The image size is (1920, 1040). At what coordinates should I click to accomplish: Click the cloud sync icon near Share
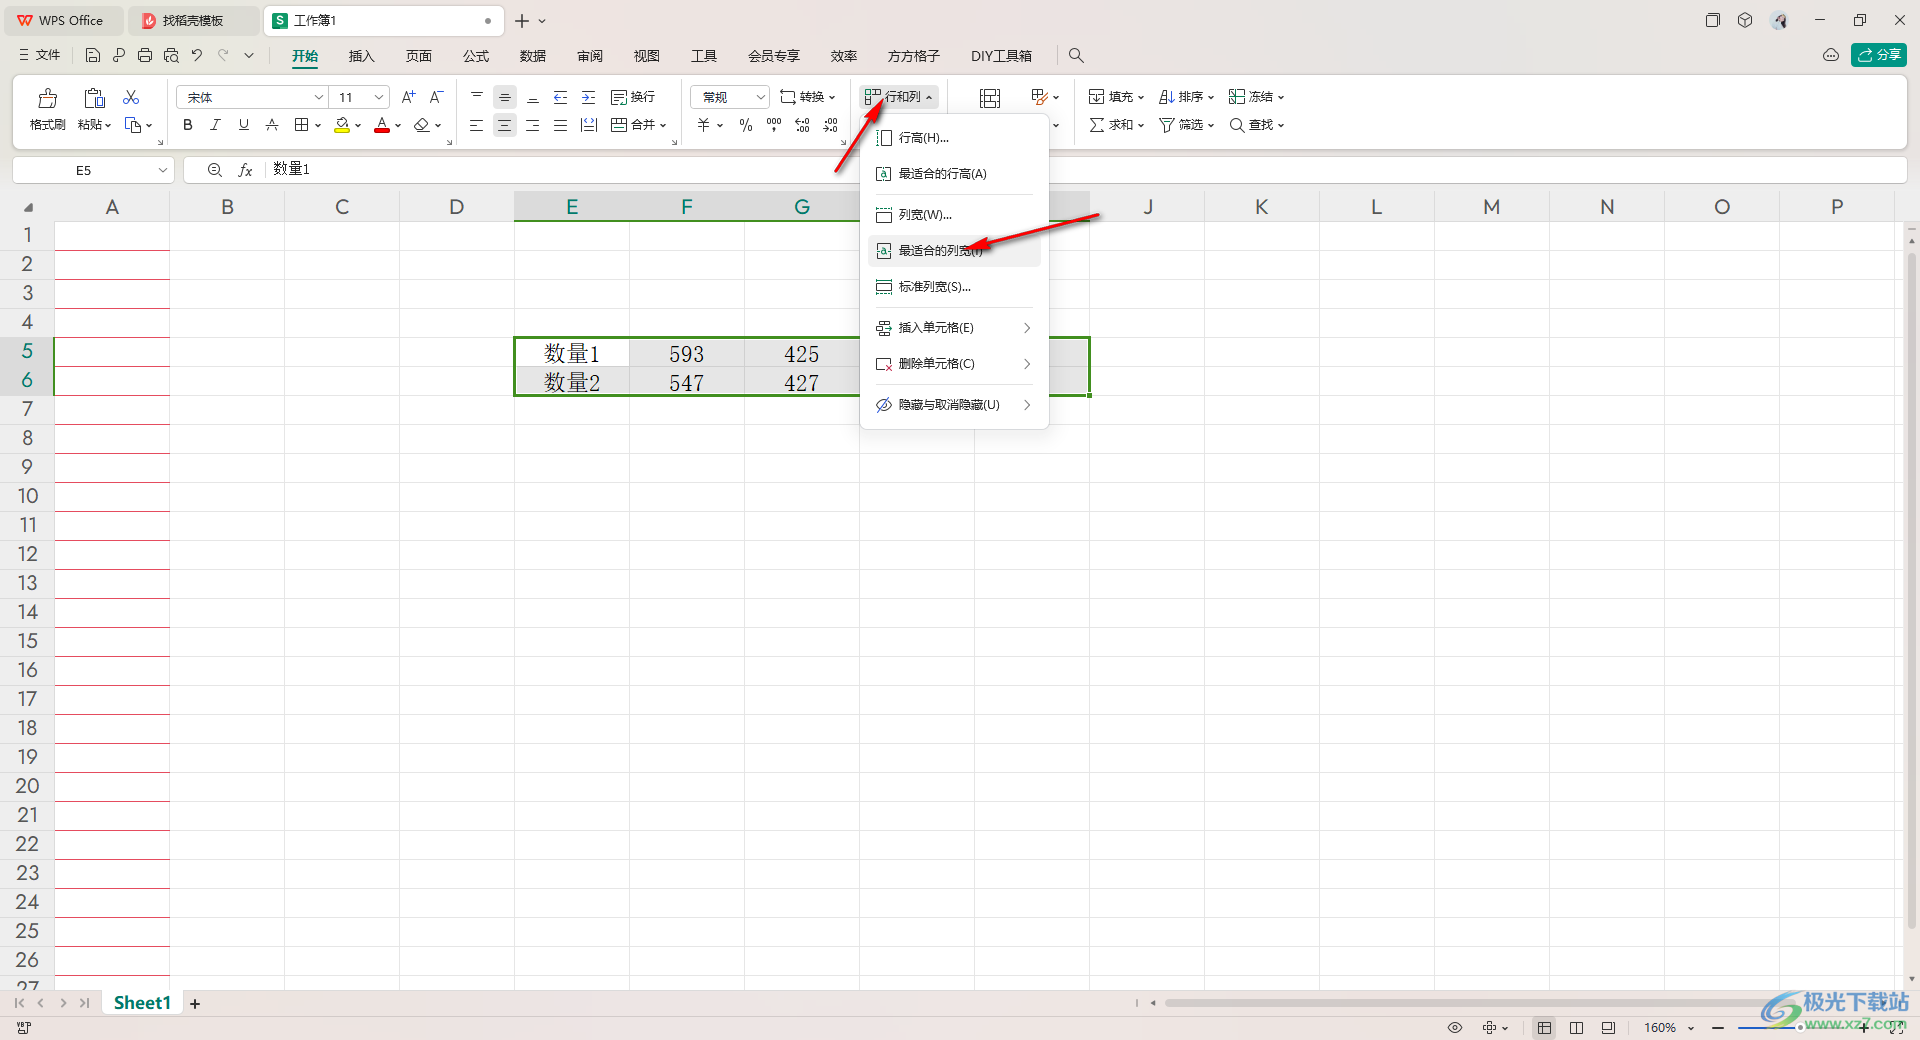(x=1831, y=55)
